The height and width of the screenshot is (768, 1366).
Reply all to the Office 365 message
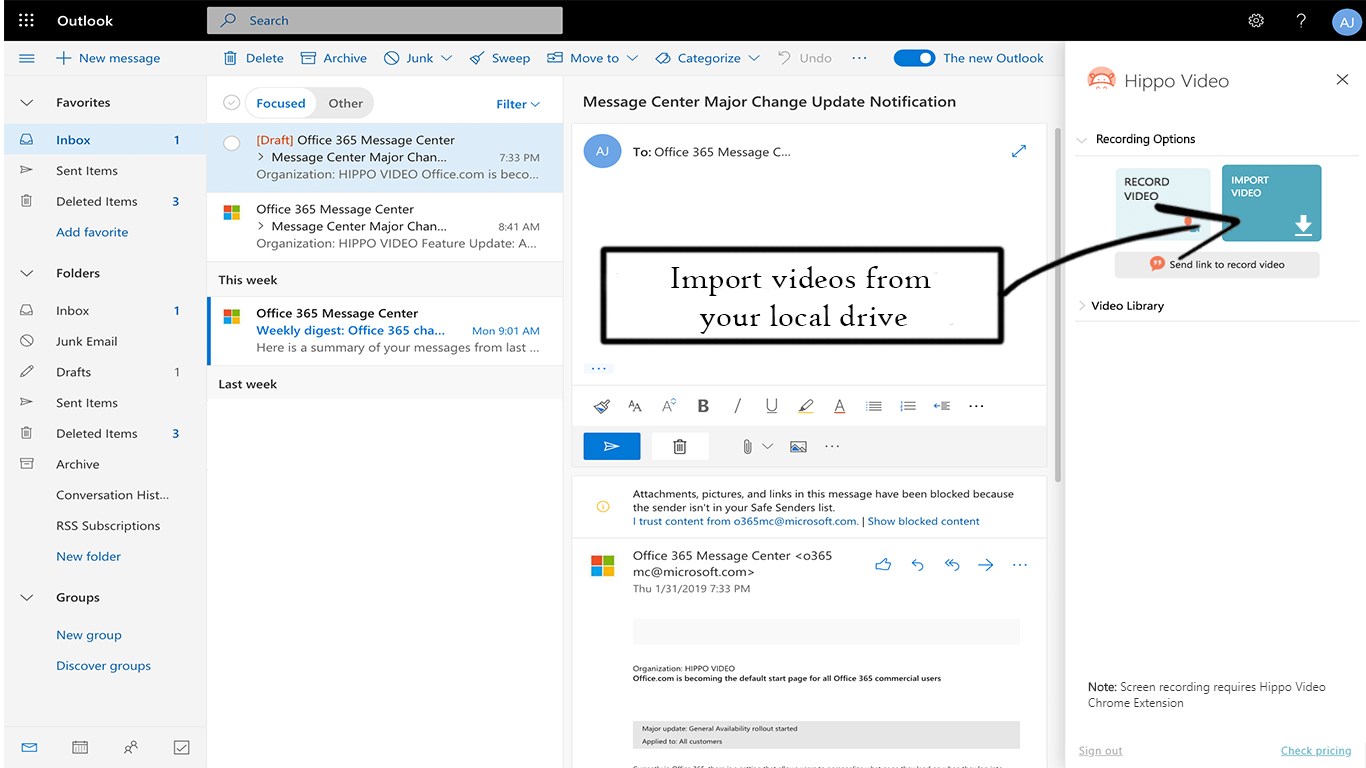point(952,565)
